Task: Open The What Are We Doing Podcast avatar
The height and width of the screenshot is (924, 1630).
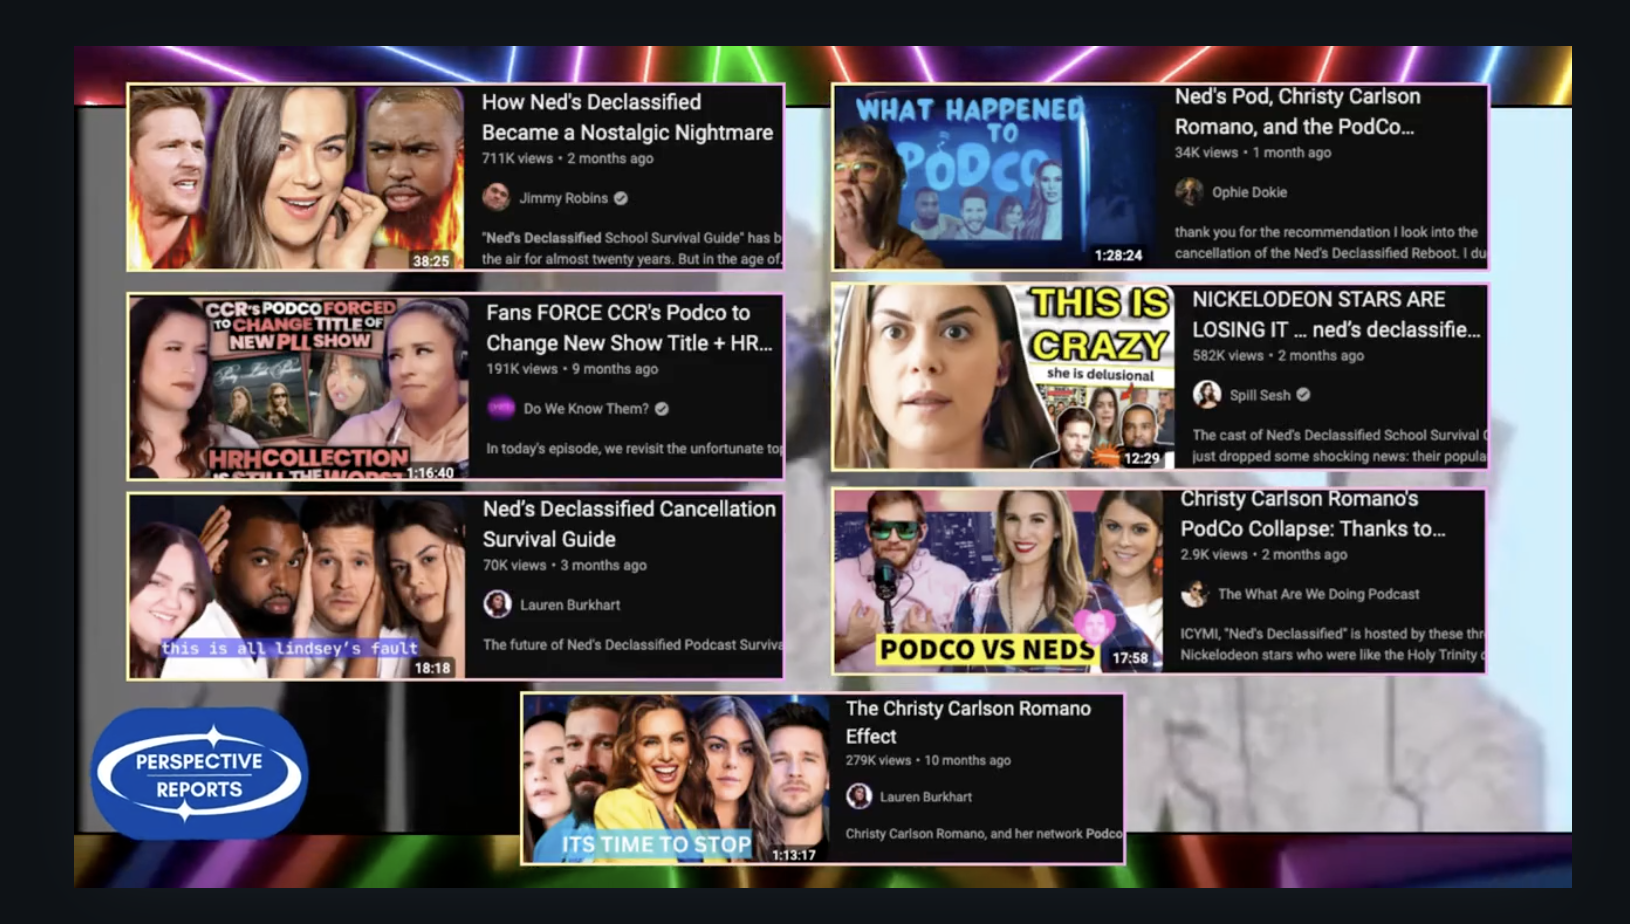Action: coord(1194,594)
